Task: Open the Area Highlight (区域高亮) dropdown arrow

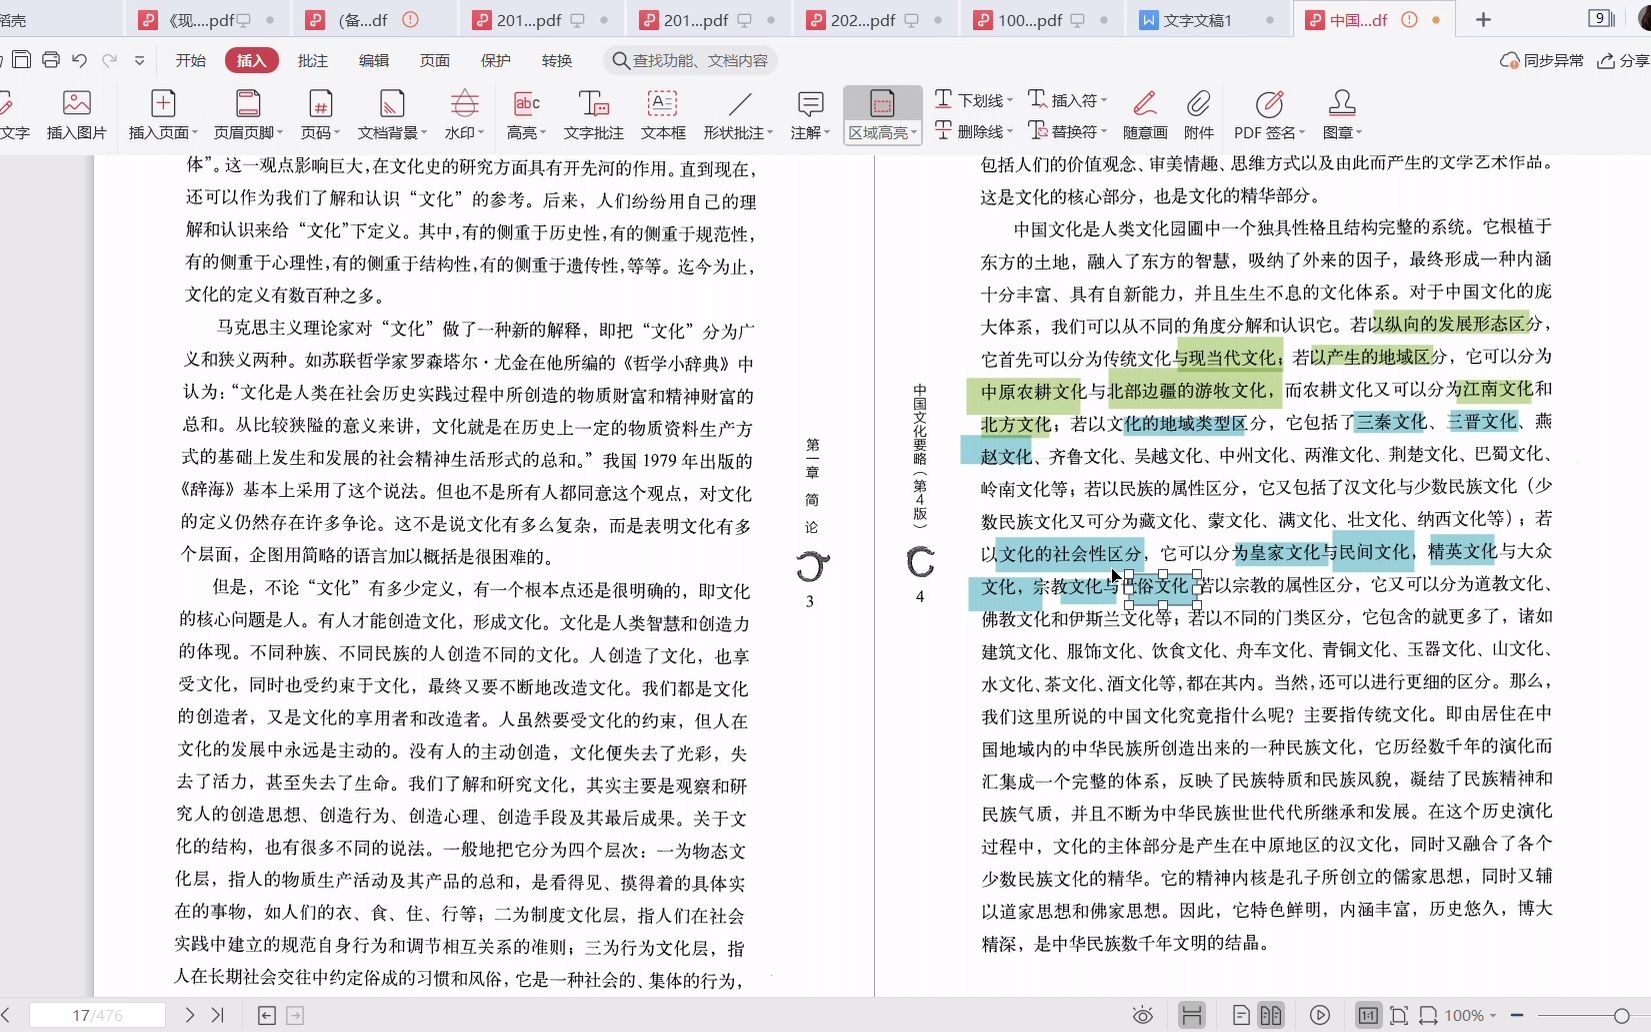Action: tap(914, 133)
